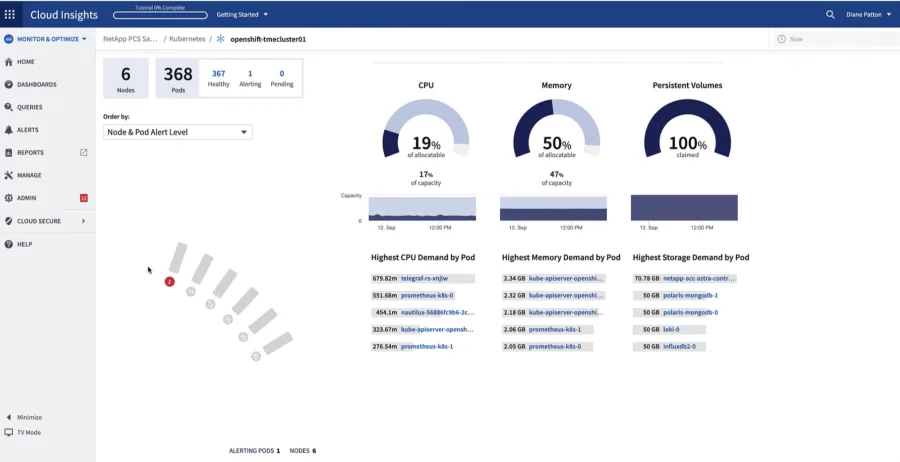Click the Persistent Volumes 100% gauge
The image size is (900, 462).
point(687,129)
